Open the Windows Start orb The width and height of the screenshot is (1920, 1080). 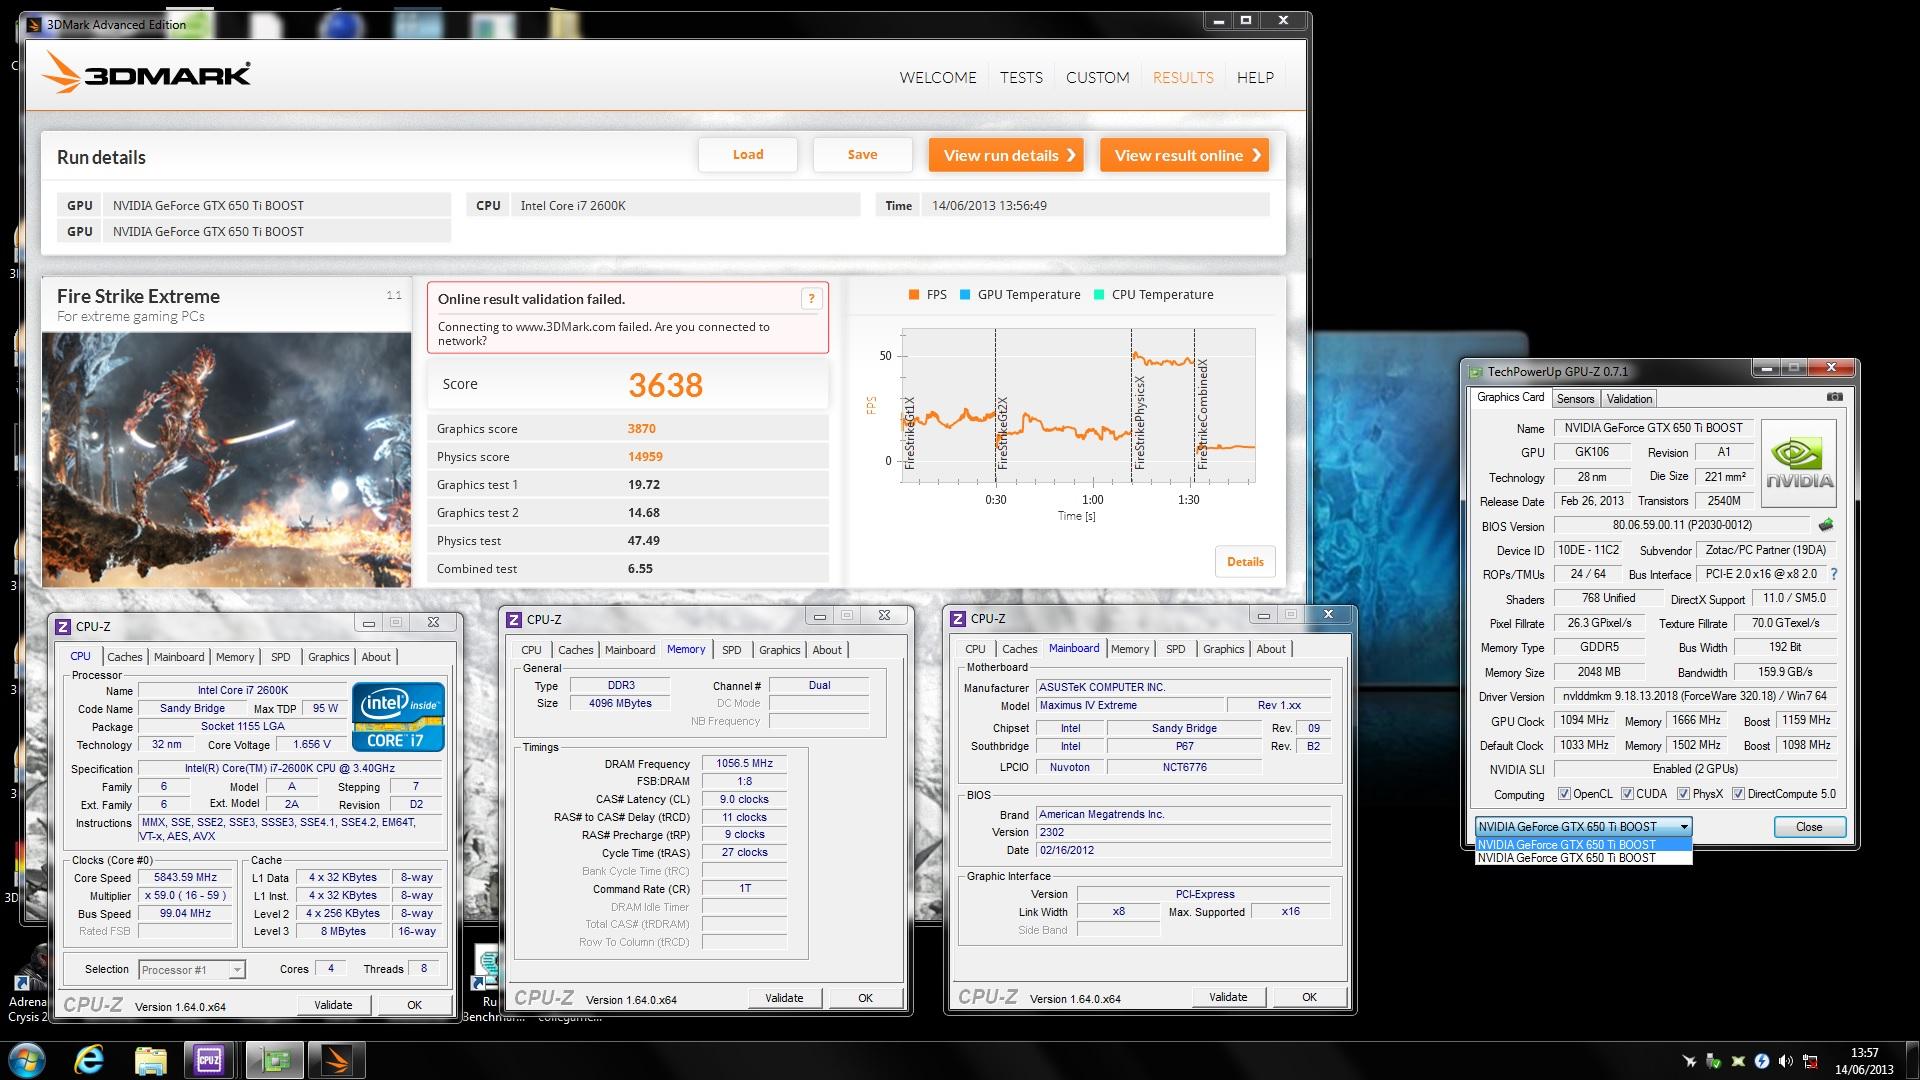click(x=27, y=1060)
